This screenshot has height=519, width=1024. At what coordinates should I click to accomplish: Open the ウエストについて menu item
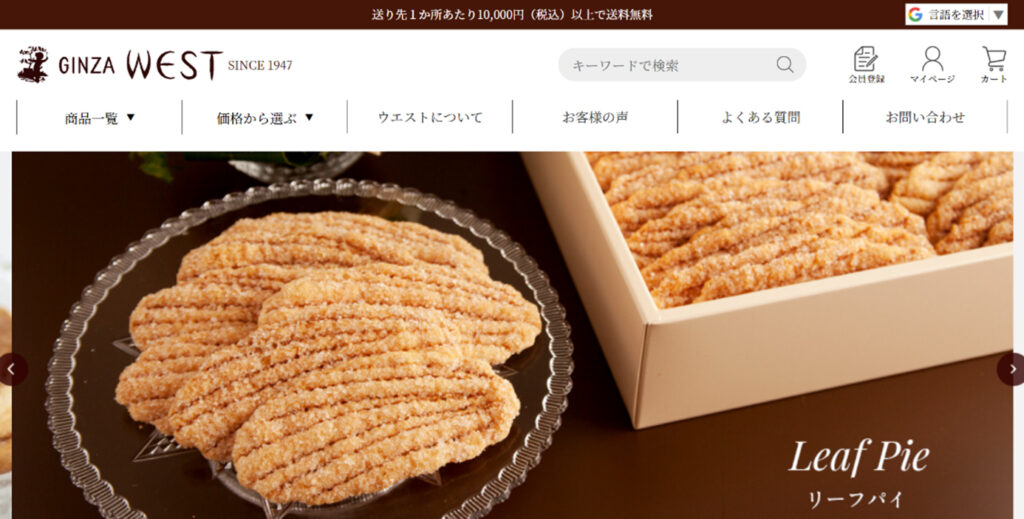pyautogui.click(x=430, y=118)
